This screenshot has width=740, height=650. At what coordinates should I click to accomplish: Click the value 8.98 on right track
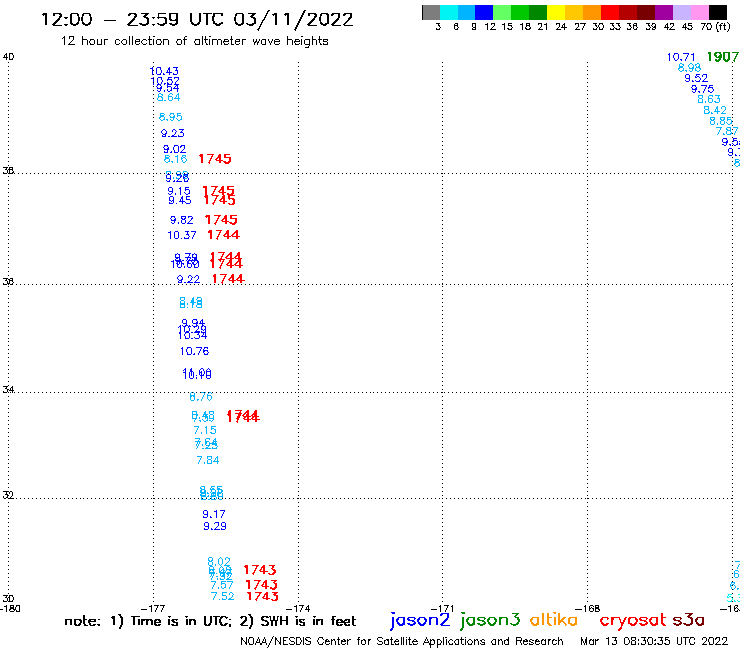click(x=689, y=68)
